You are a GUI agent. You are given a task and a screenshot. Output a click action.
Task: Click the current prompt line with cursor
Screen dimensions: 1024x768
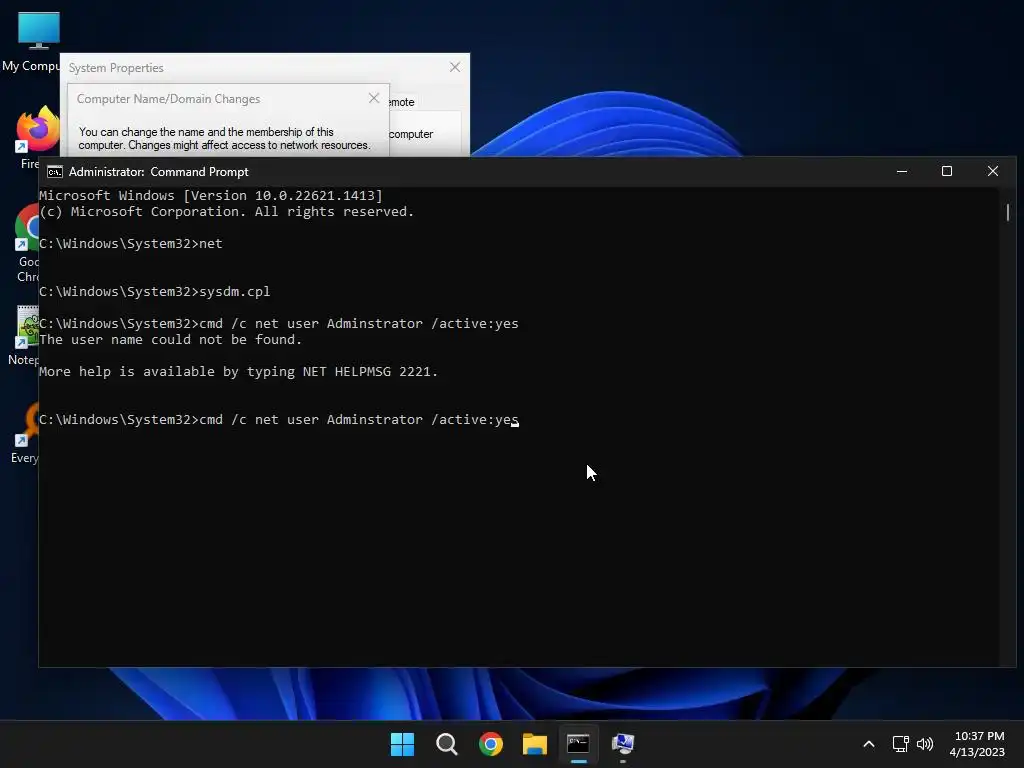[x=279, y=419]
